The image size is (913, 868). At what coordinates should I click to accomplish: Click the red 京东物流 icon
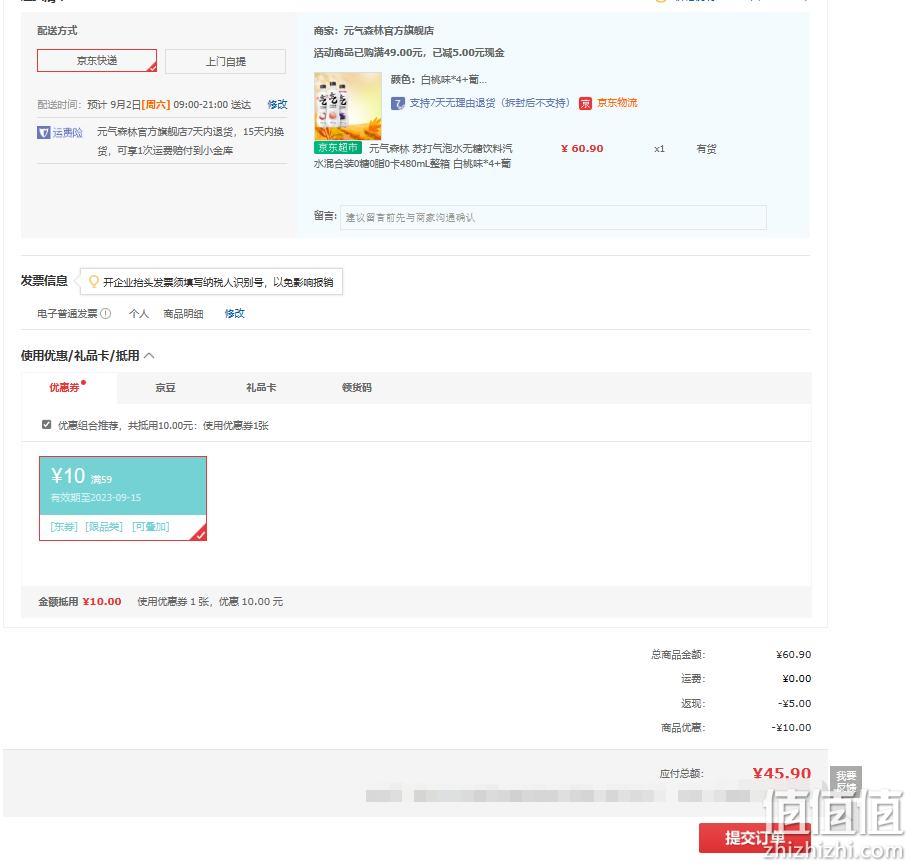pyautogui.click(x=585, y=104)
